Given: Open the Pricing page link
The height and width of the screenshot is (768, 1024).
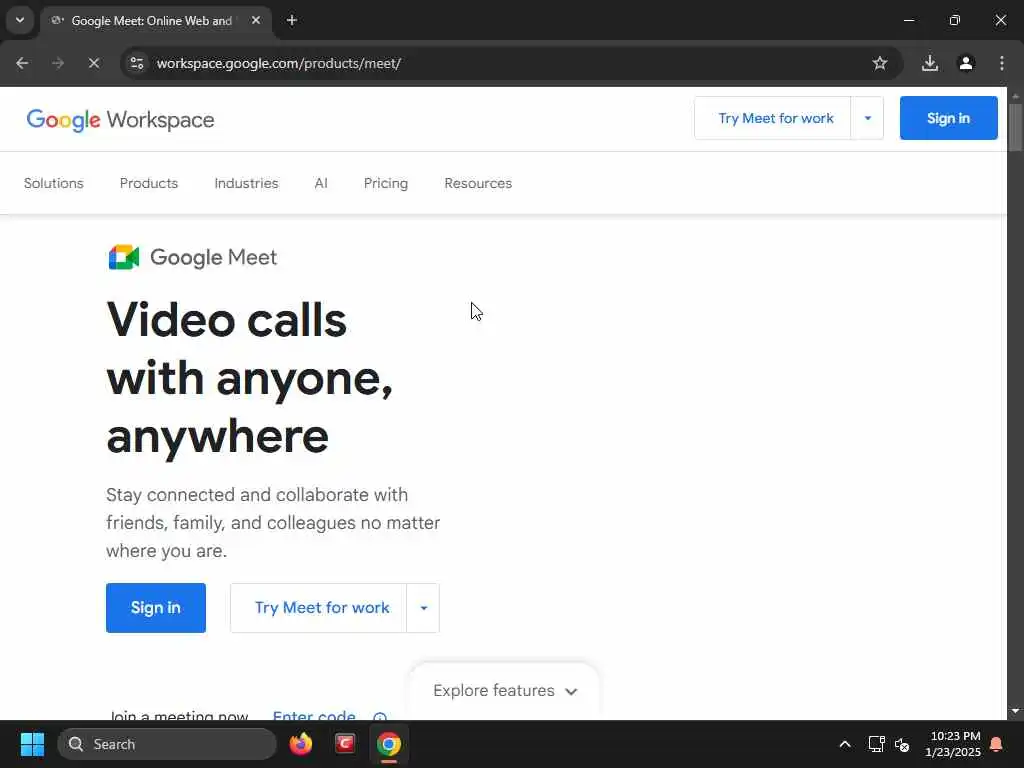Looking at the screenshot, I should (386, 184).
